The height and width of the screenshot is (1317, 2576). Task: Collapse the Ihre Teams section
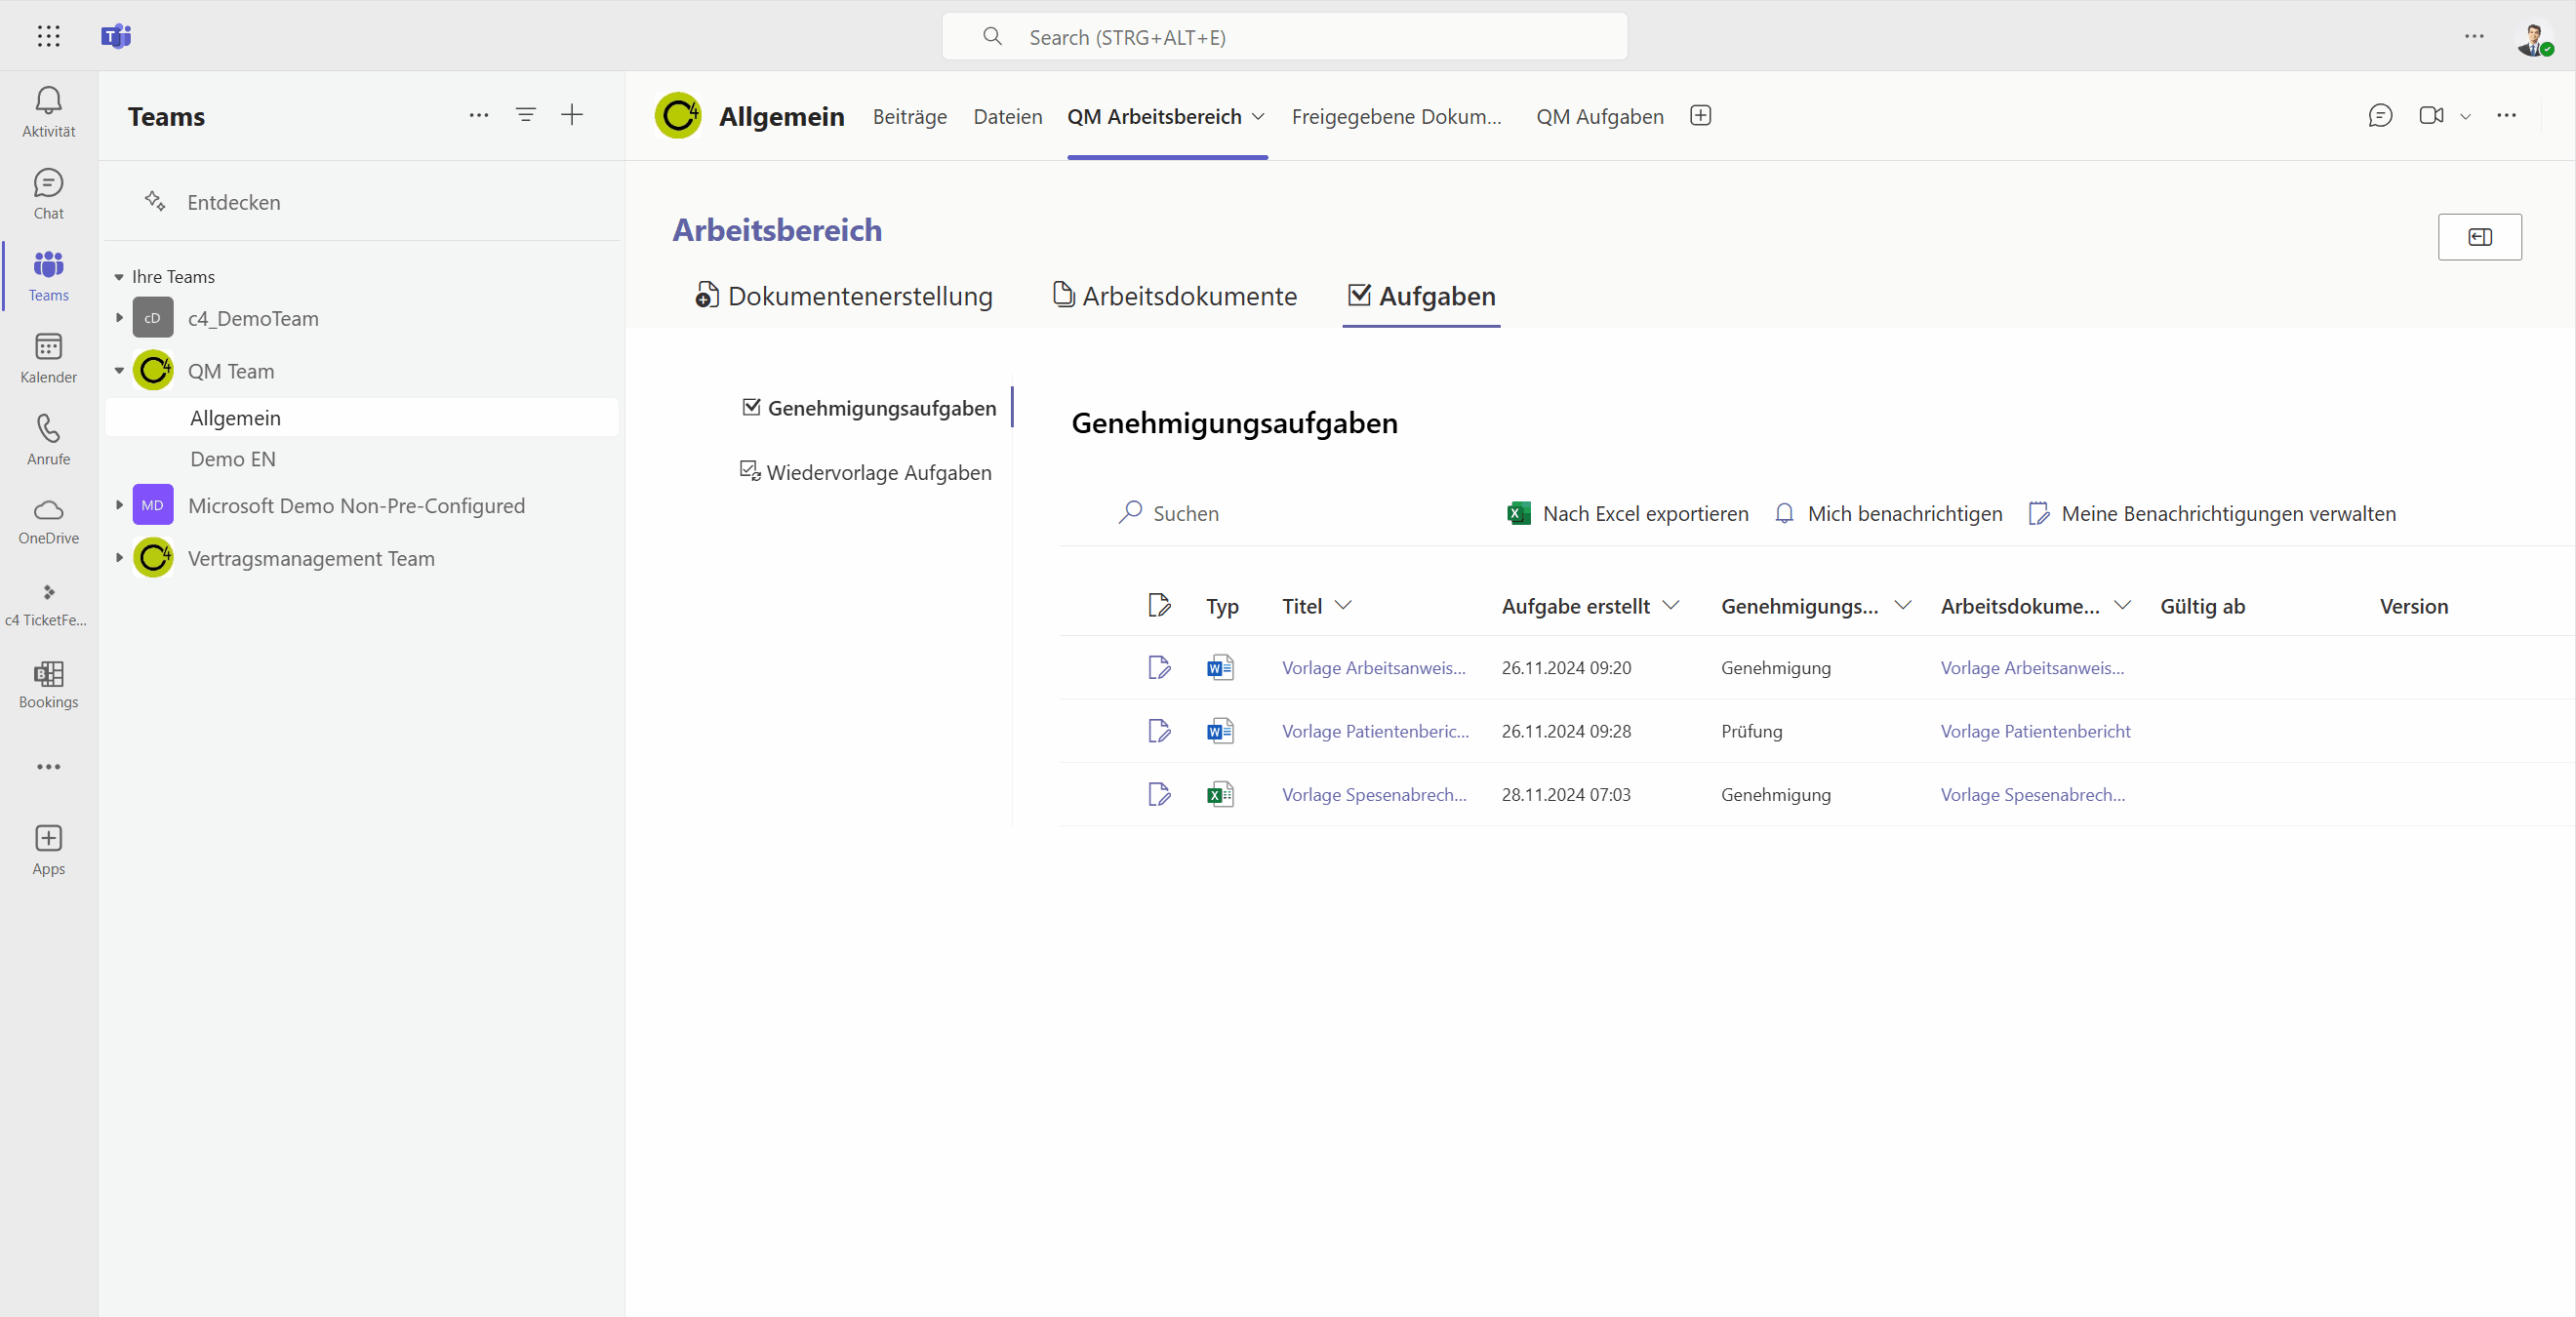pyautogui.click(x=119, y=277)
